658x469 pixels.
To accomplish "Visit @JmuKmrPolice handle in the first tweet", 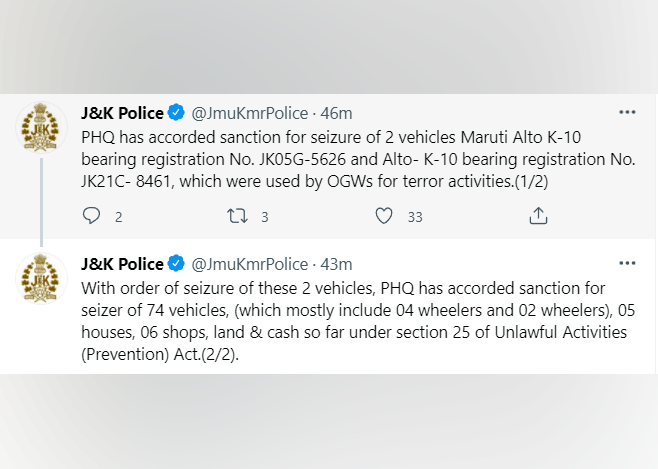I will pos(248,113).
